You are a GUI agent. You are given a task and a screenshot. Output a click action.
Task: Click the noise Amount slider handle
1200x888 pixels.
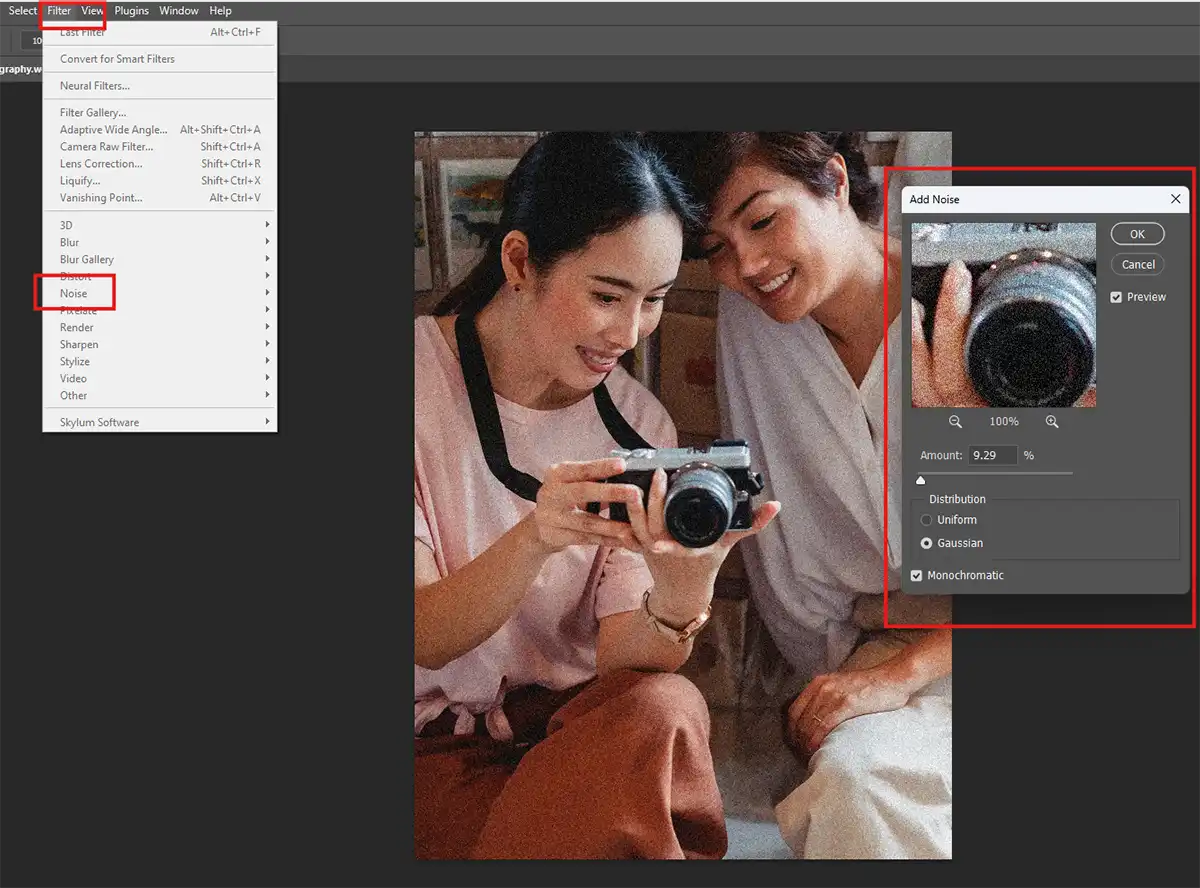(x=921, y=480)
